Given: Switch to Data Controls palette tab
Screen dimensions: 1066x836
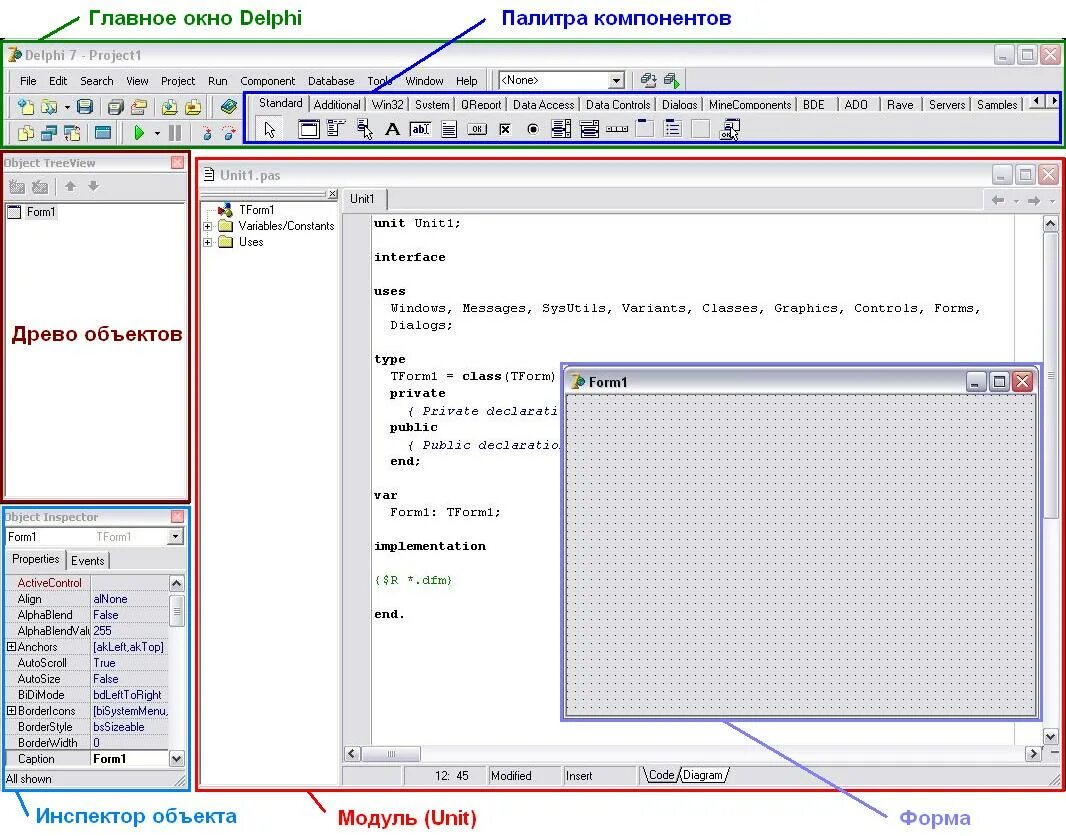Looking at the screenshot, I should tap(618, 105).
